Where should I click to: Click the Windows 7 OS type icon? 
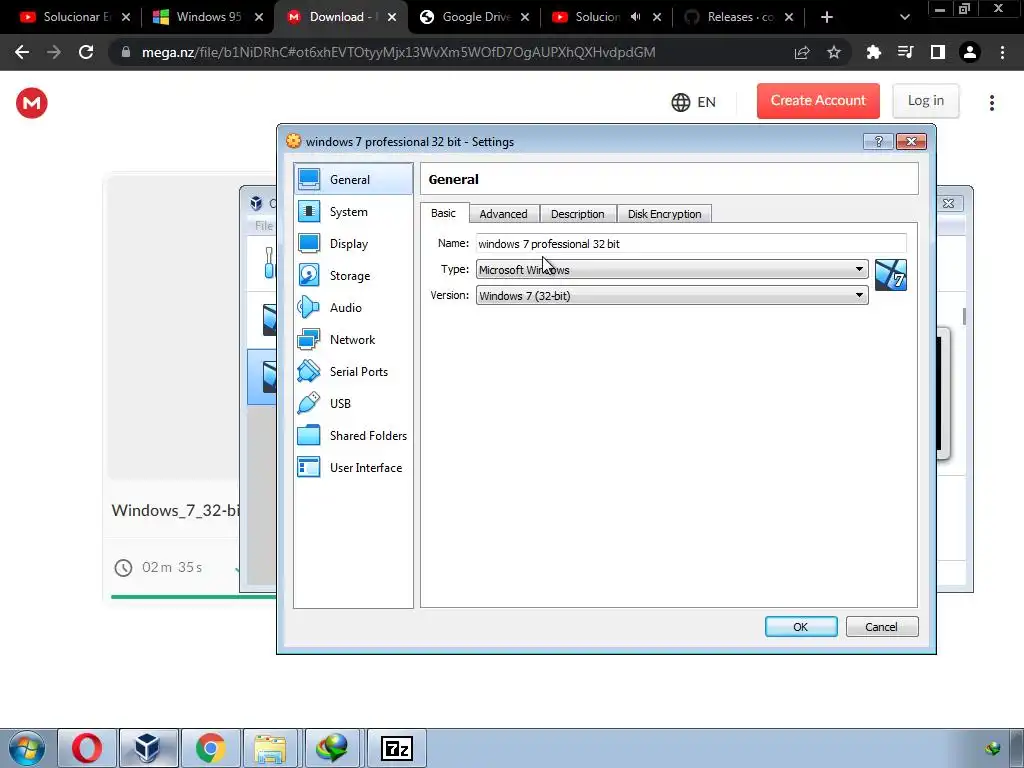pyautogui.click(x=891, y=275)
